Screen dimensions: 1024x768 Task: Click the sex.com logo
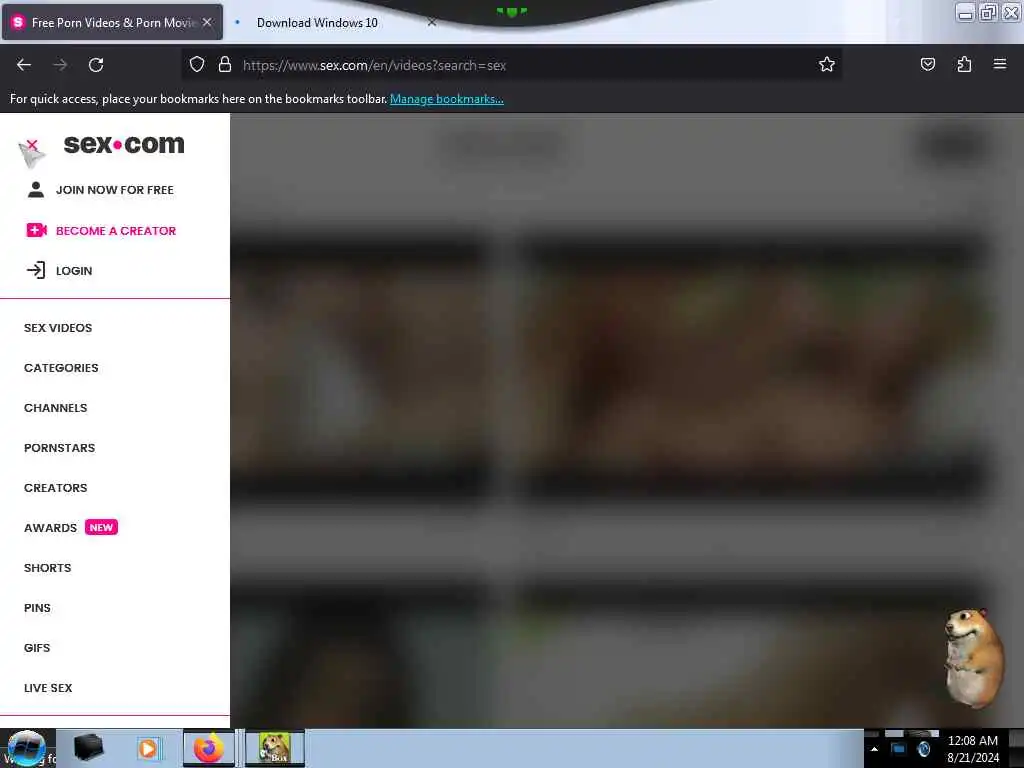coord(124,144)
